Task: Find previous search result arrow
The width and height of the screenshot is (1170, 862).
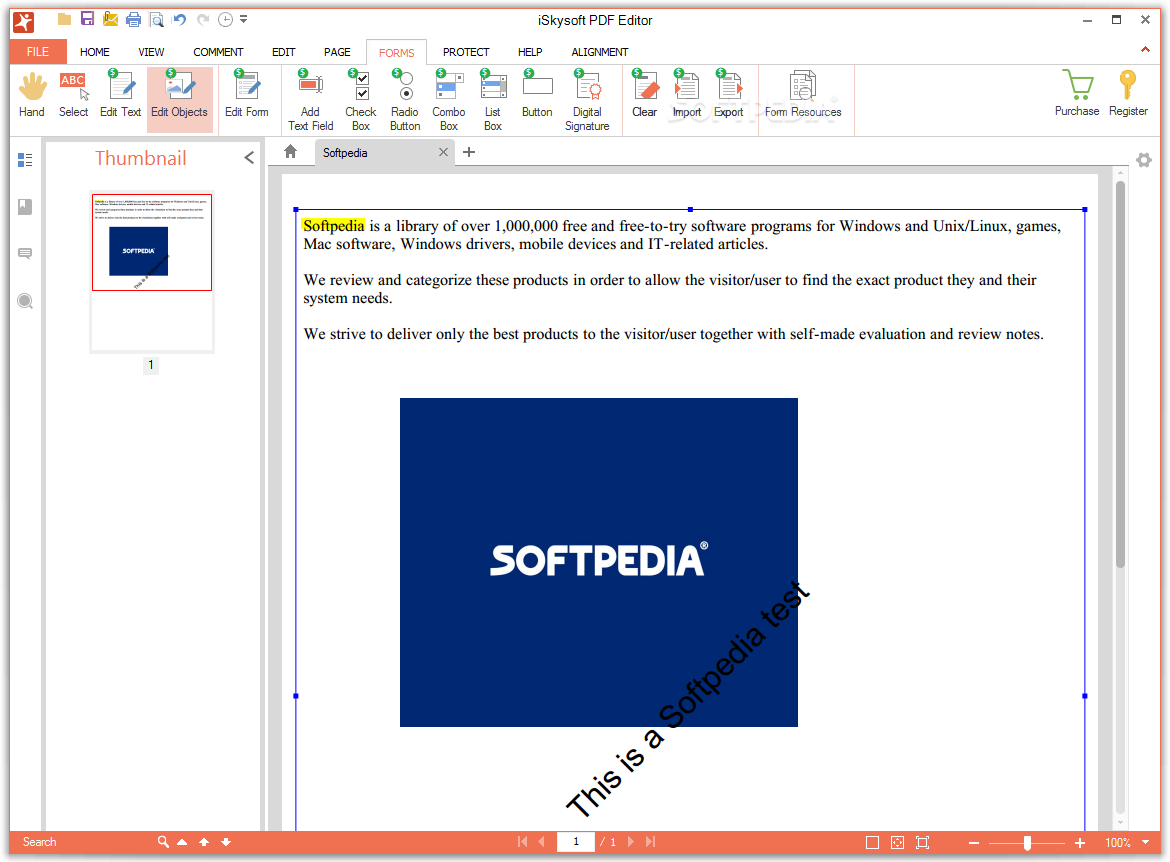Action: [204, 842]
